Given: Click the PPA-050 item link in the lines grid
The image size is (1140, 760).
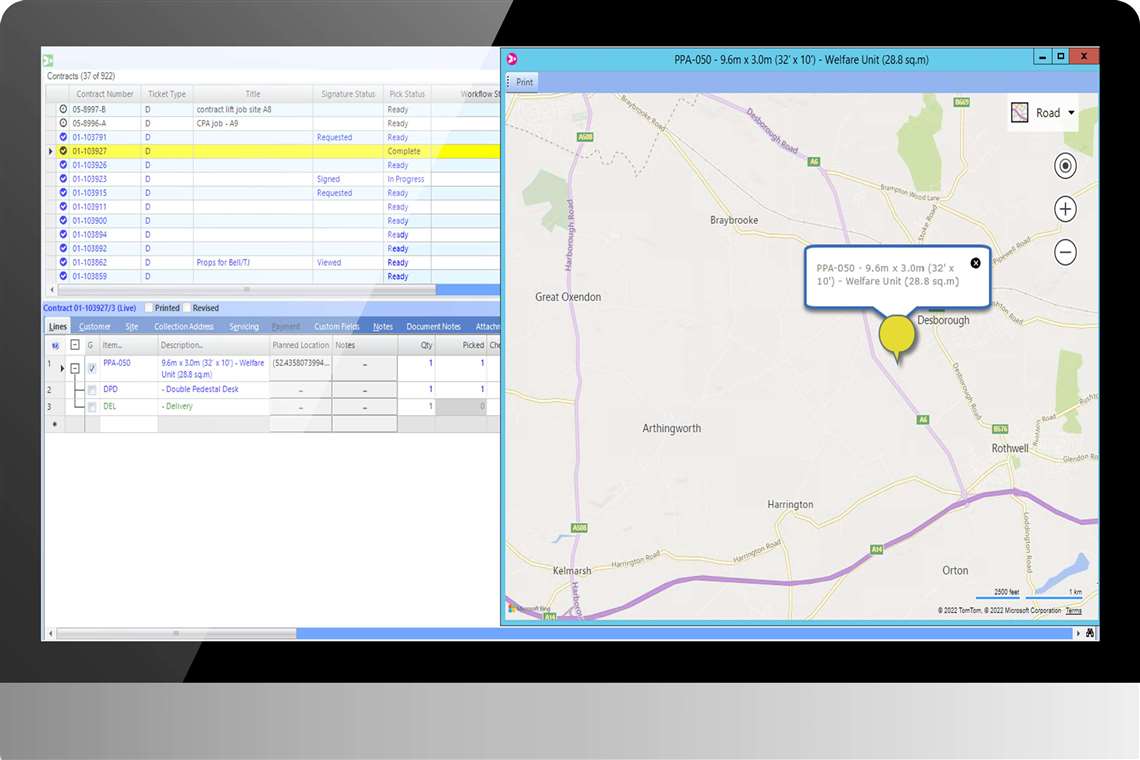Looking at the screenshot, I should click(117, 363).
